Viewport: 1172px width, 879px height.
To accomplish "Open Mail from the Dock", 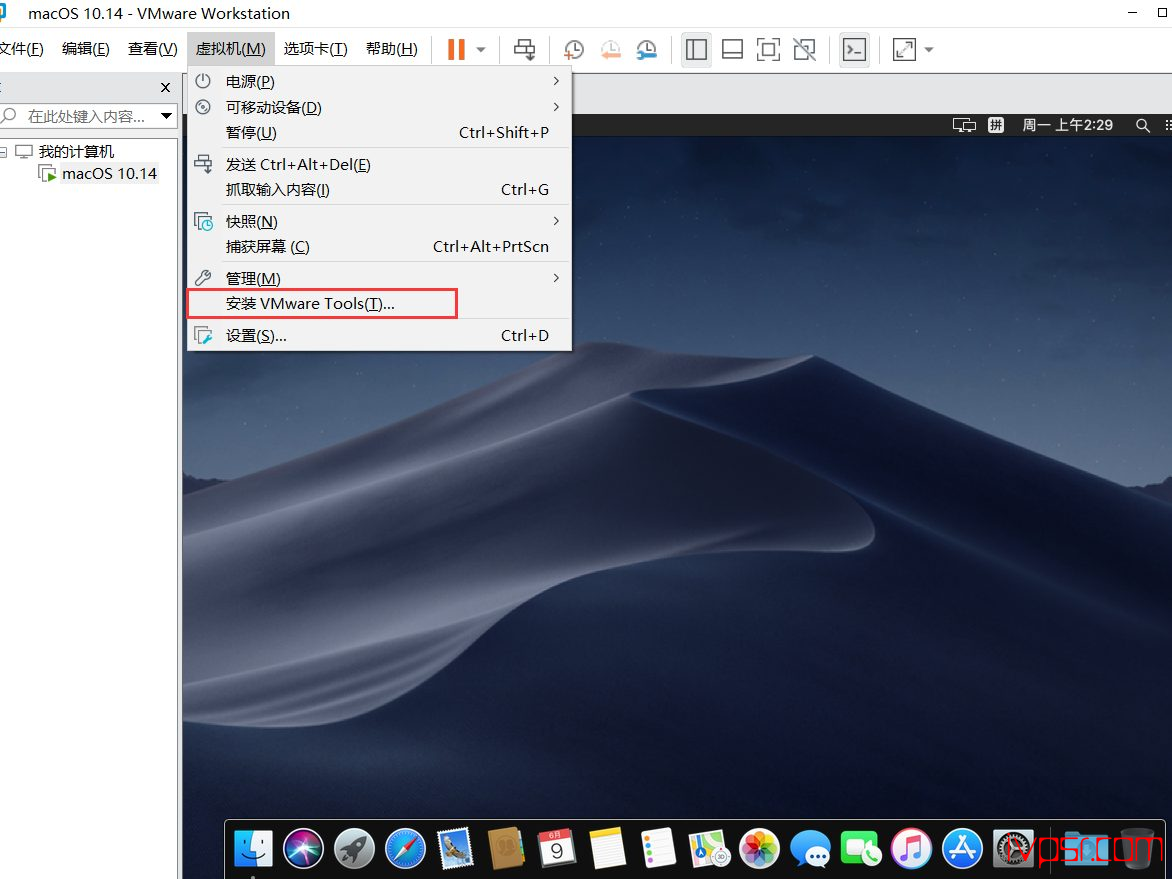I will (x=455, y=849).
